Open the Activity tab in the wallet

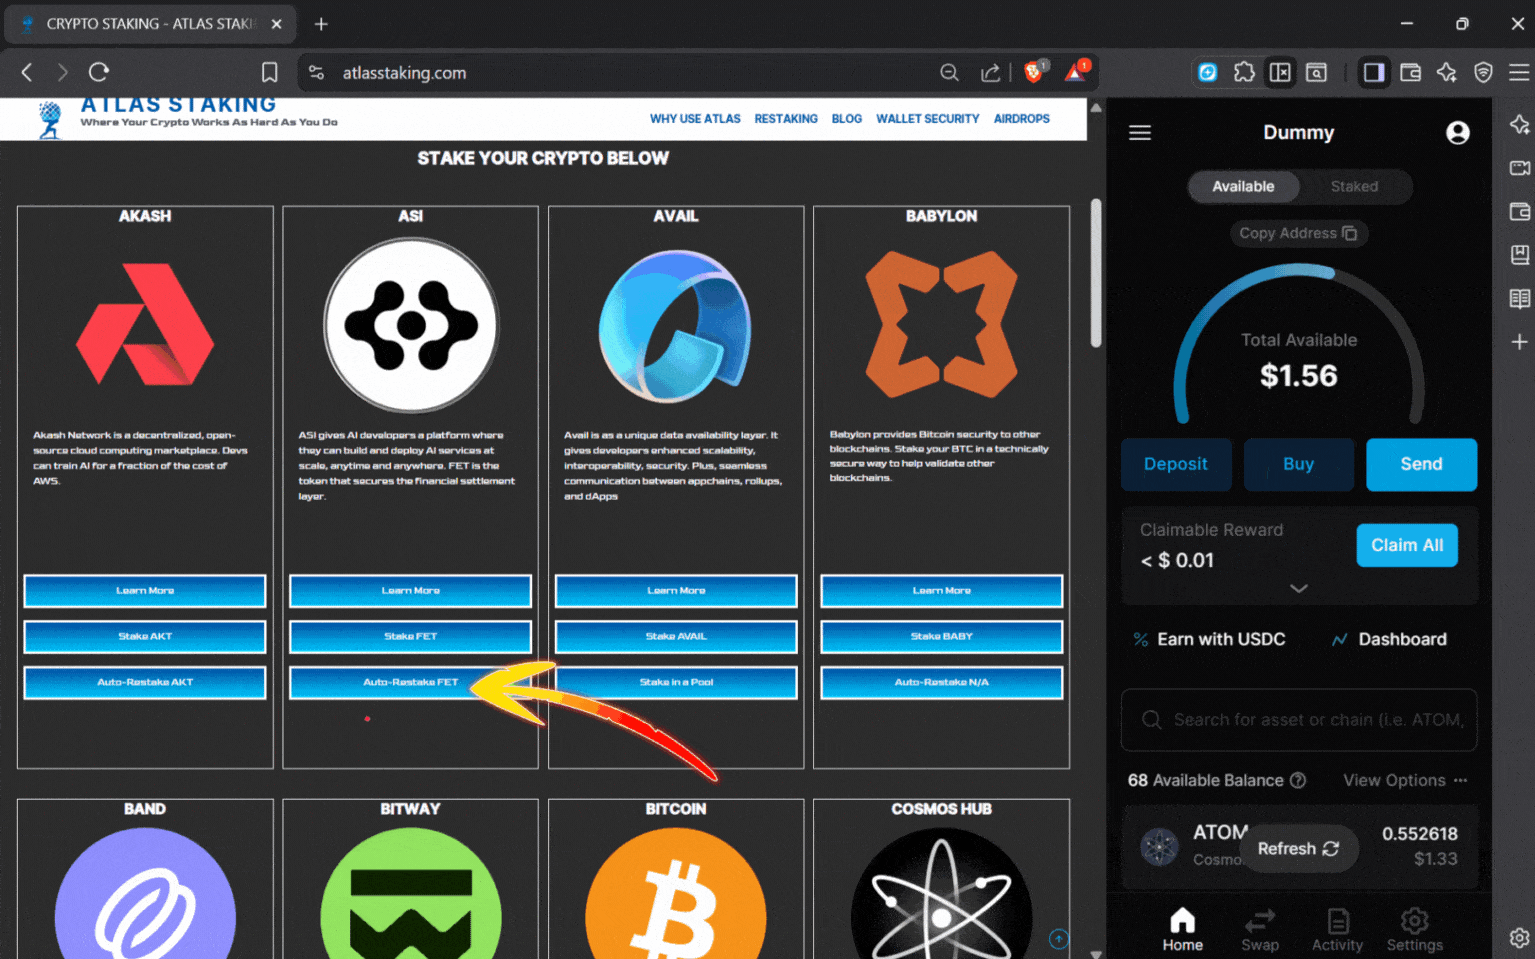point(1337,928)
